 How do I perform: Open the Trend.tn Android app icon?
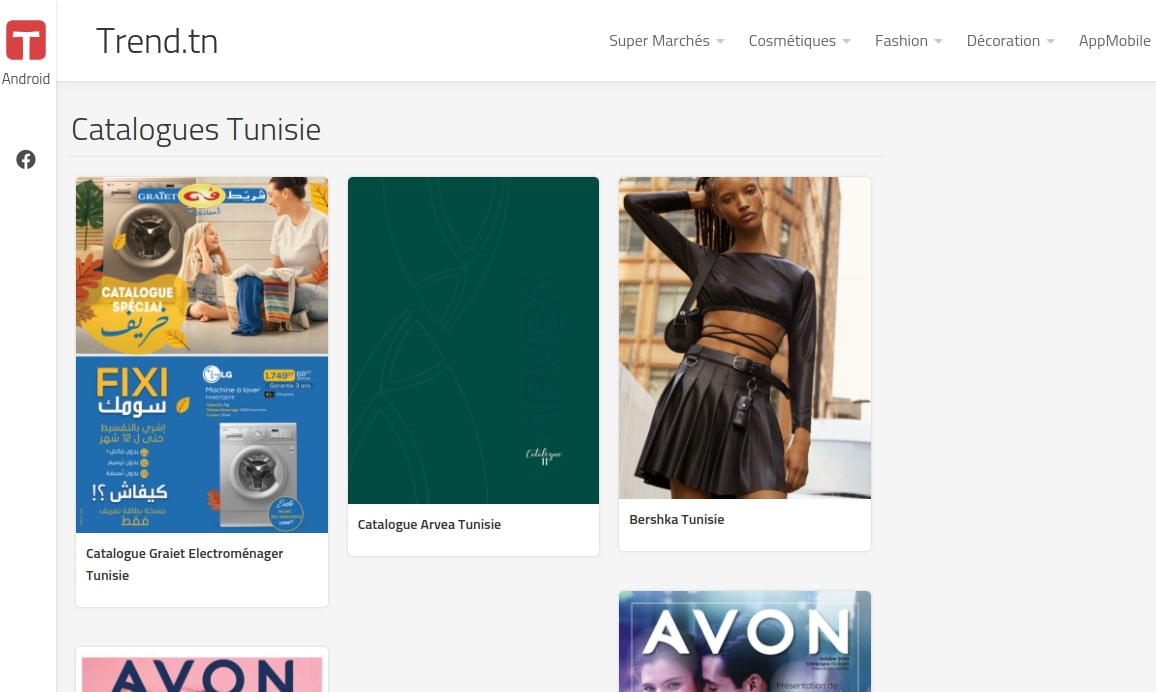tap(26, 40)
